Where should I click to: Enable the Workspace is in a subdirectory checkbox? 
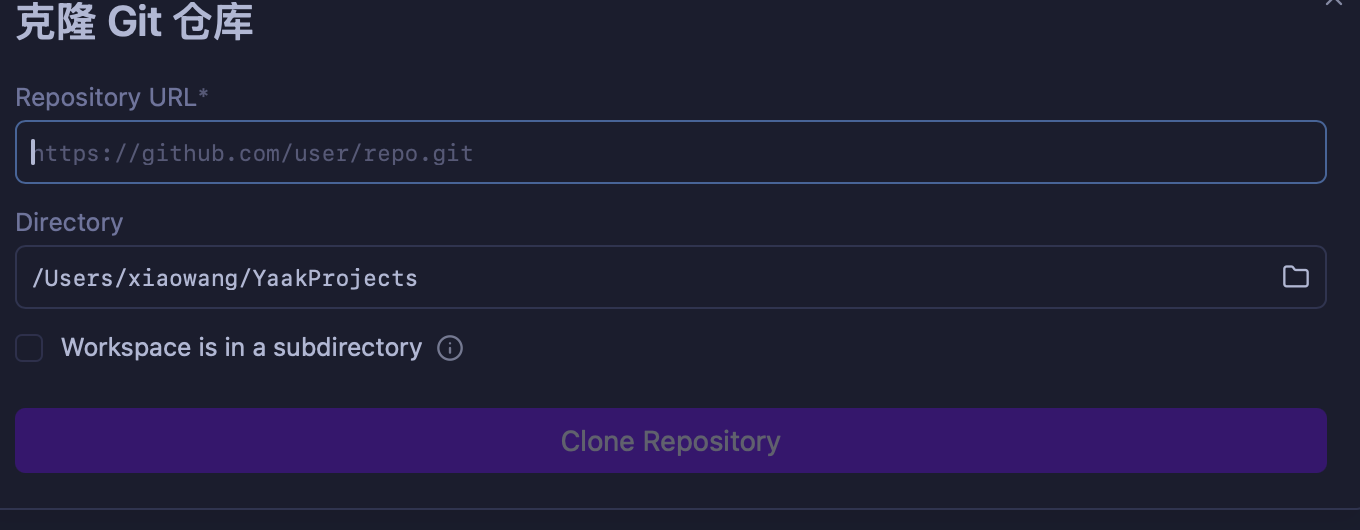(29, 348)
